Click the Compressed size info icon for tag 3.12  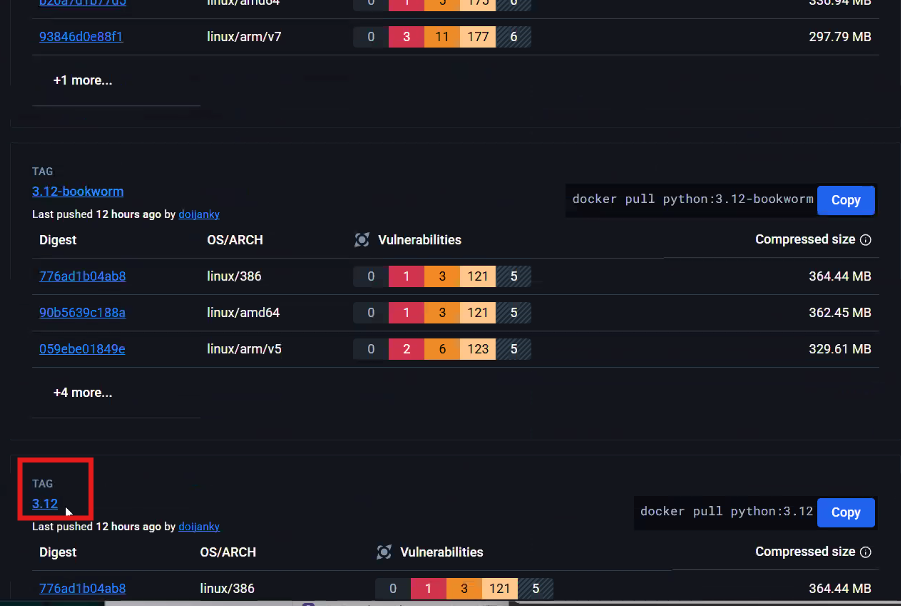865,552
